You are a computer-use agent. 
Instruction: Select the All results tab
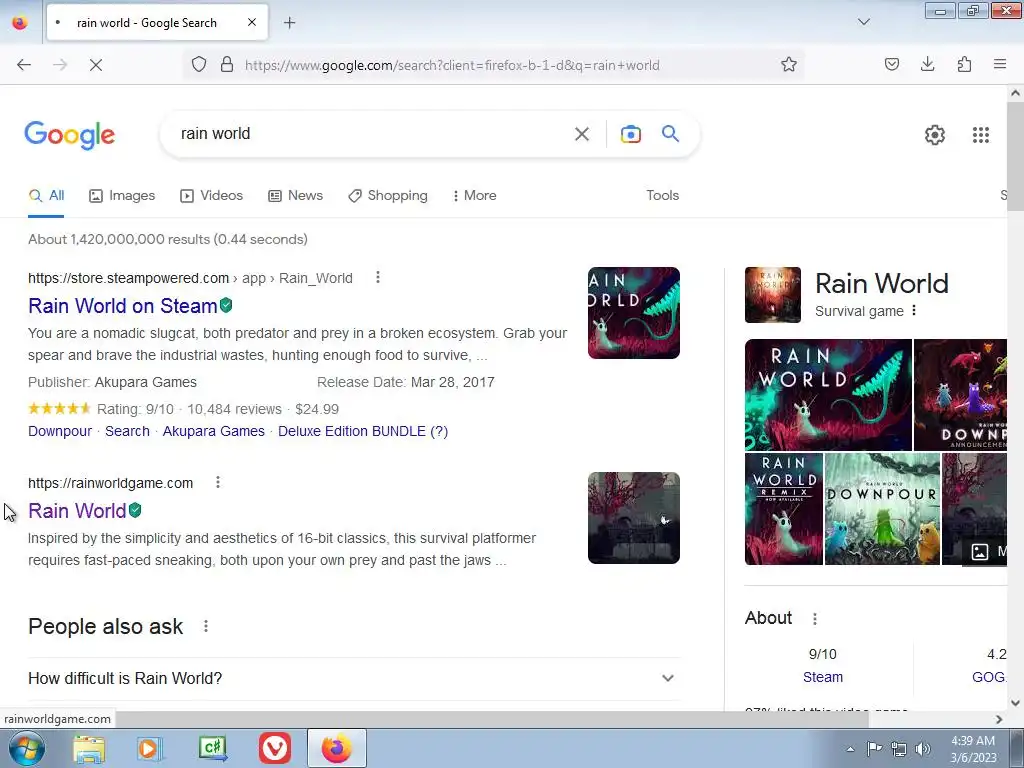(x=46, y=196)
